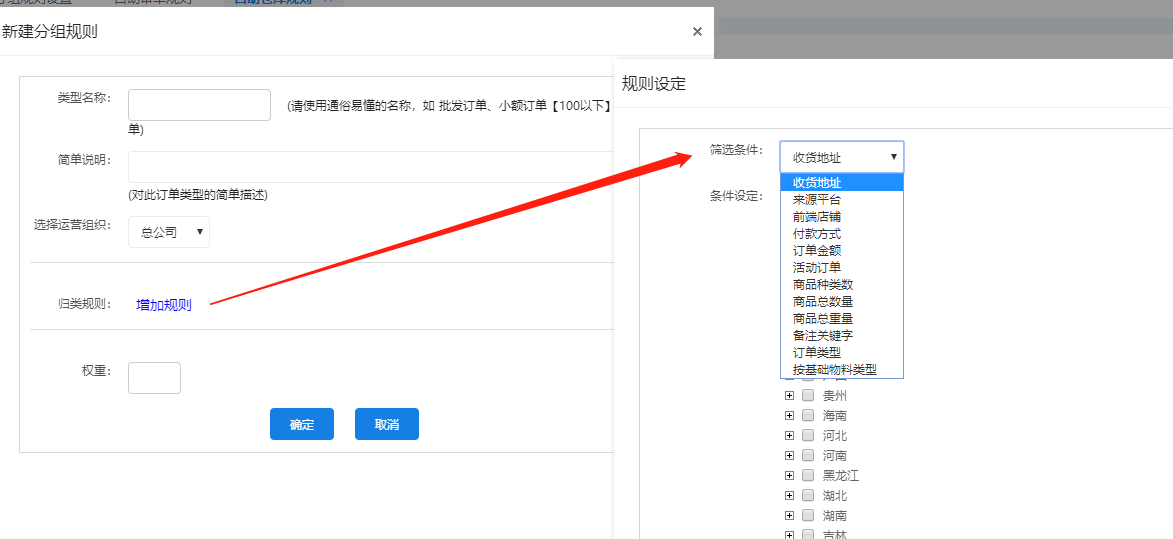Click the 权重 input box
Viewport: 1173px width, 539px height.
click(155, 378)
